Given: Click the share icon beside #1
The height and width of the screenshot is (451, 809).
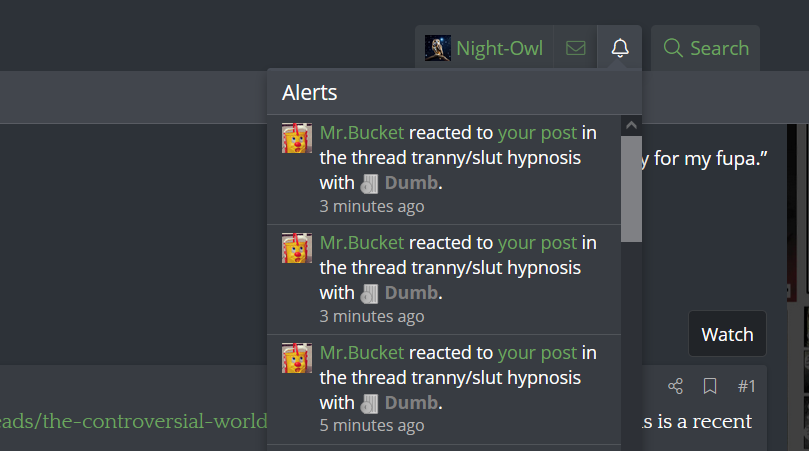Looking at the screenshot, I should tap(675, 386).
